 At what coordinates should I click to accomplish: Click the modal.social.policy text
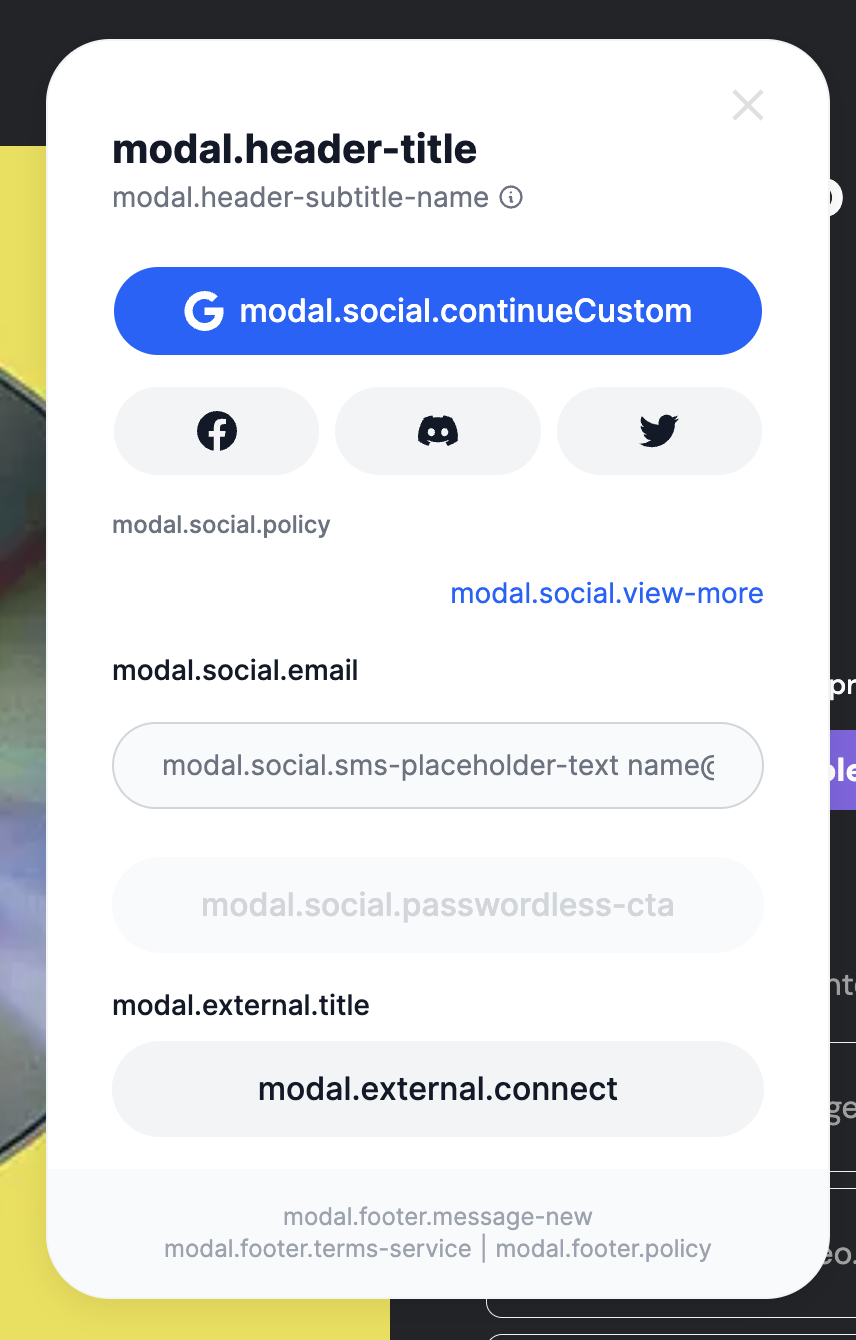click(221, 524)
